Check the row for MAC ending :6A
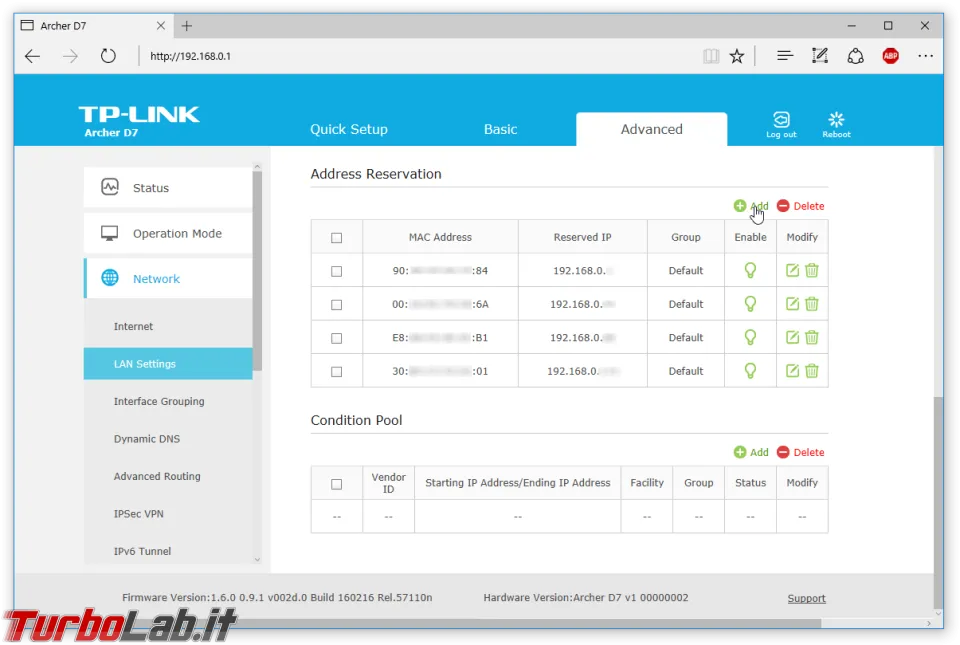The height and width of the screenshot is (645, 960). click(337, 305)
